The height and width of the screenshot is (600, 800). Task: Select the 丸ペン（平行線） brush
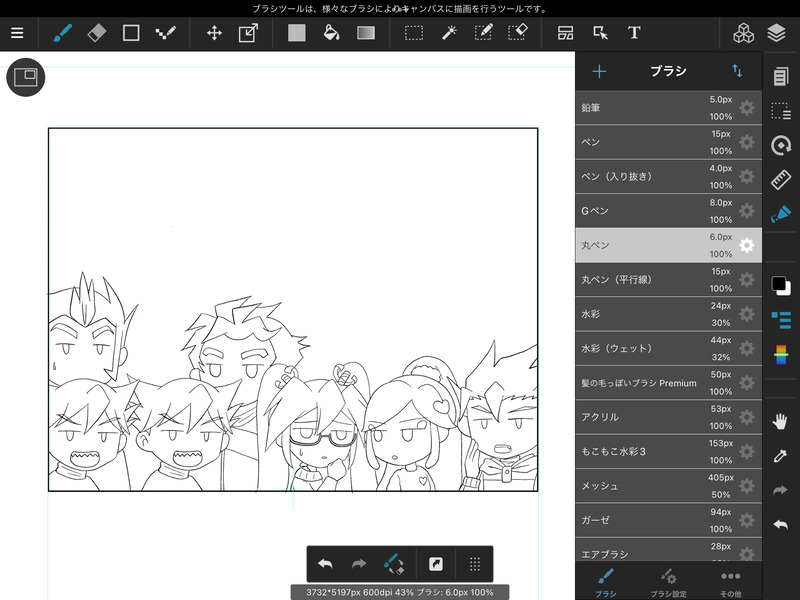tap(668, 280)
